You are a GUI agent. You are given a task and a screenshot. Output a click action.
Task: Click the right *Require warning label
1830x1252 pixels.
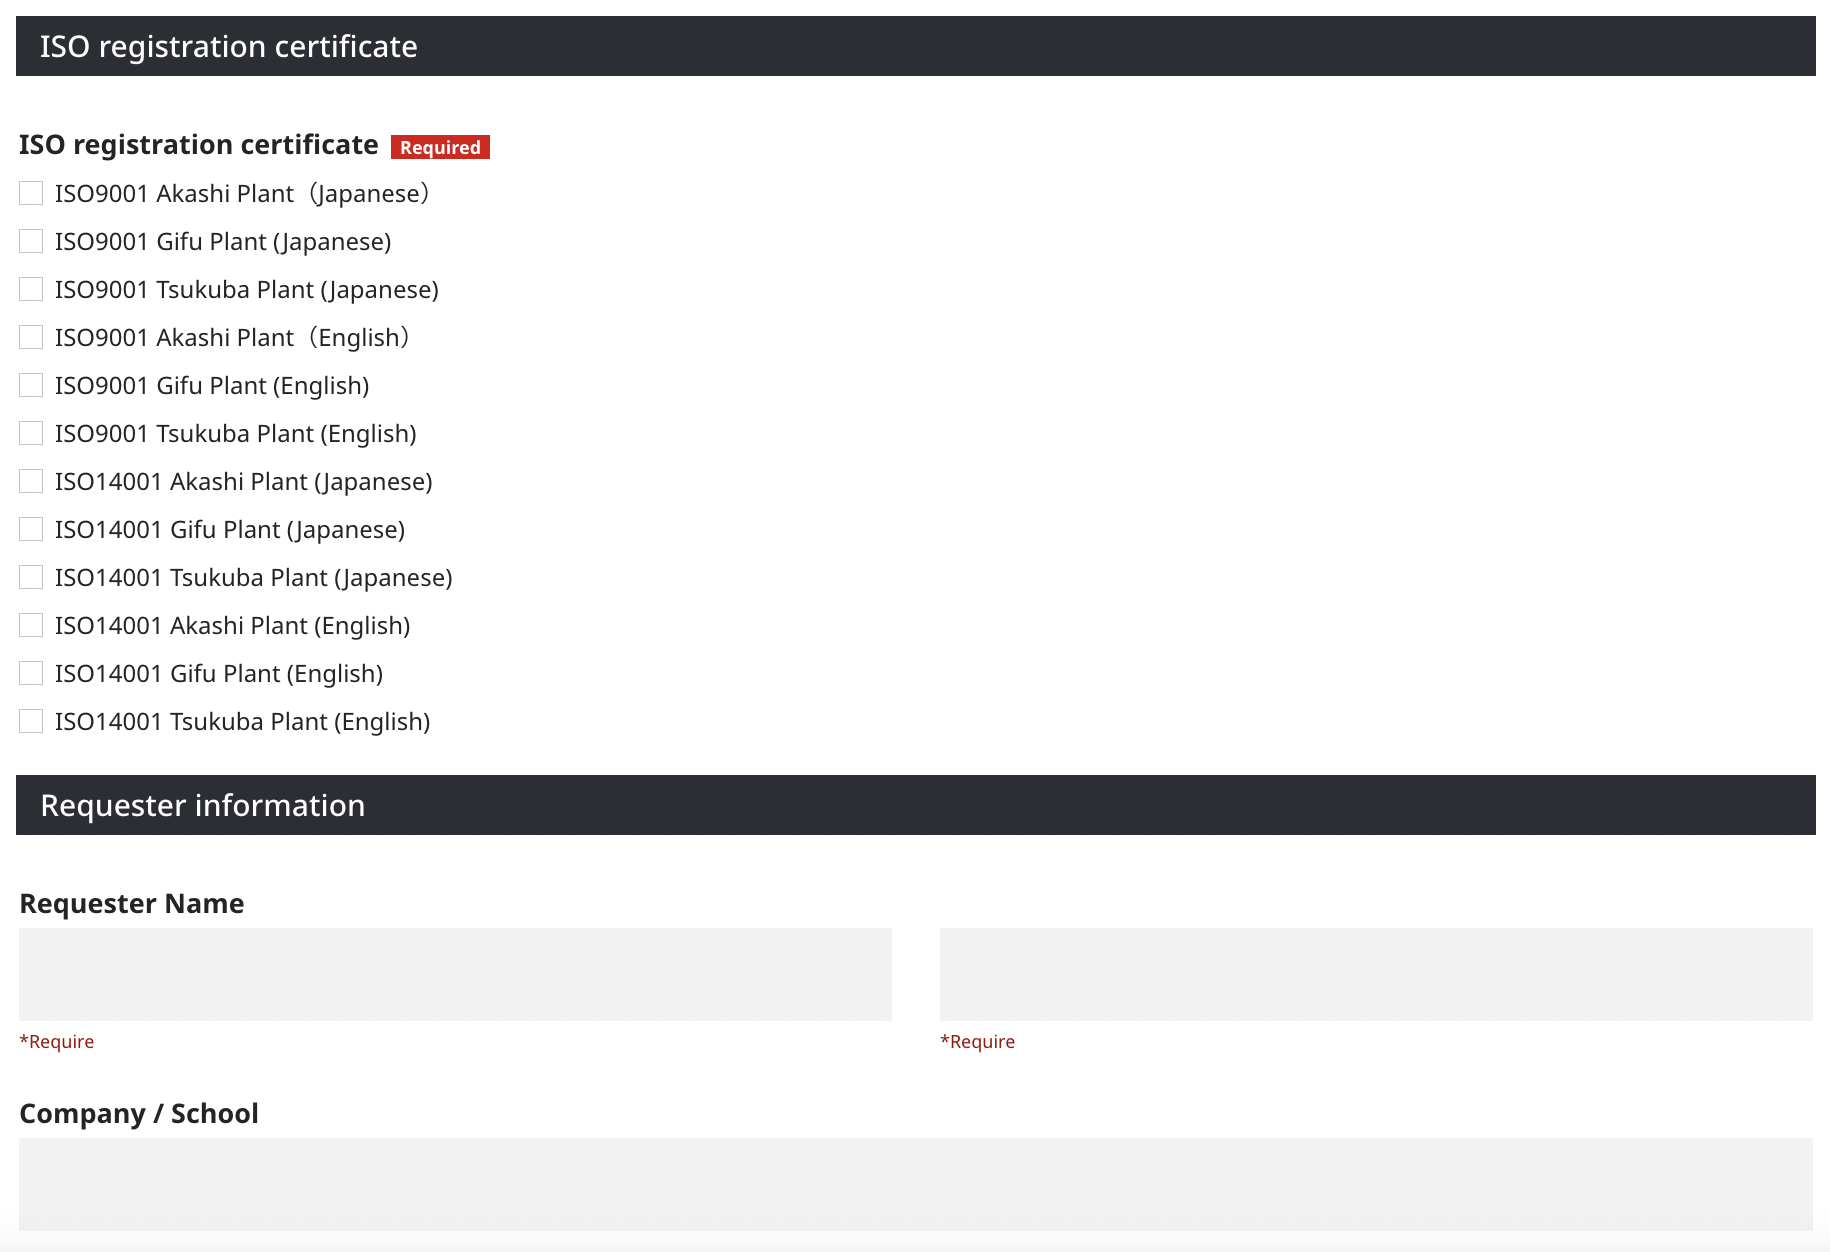click(x=977, y=1041)
